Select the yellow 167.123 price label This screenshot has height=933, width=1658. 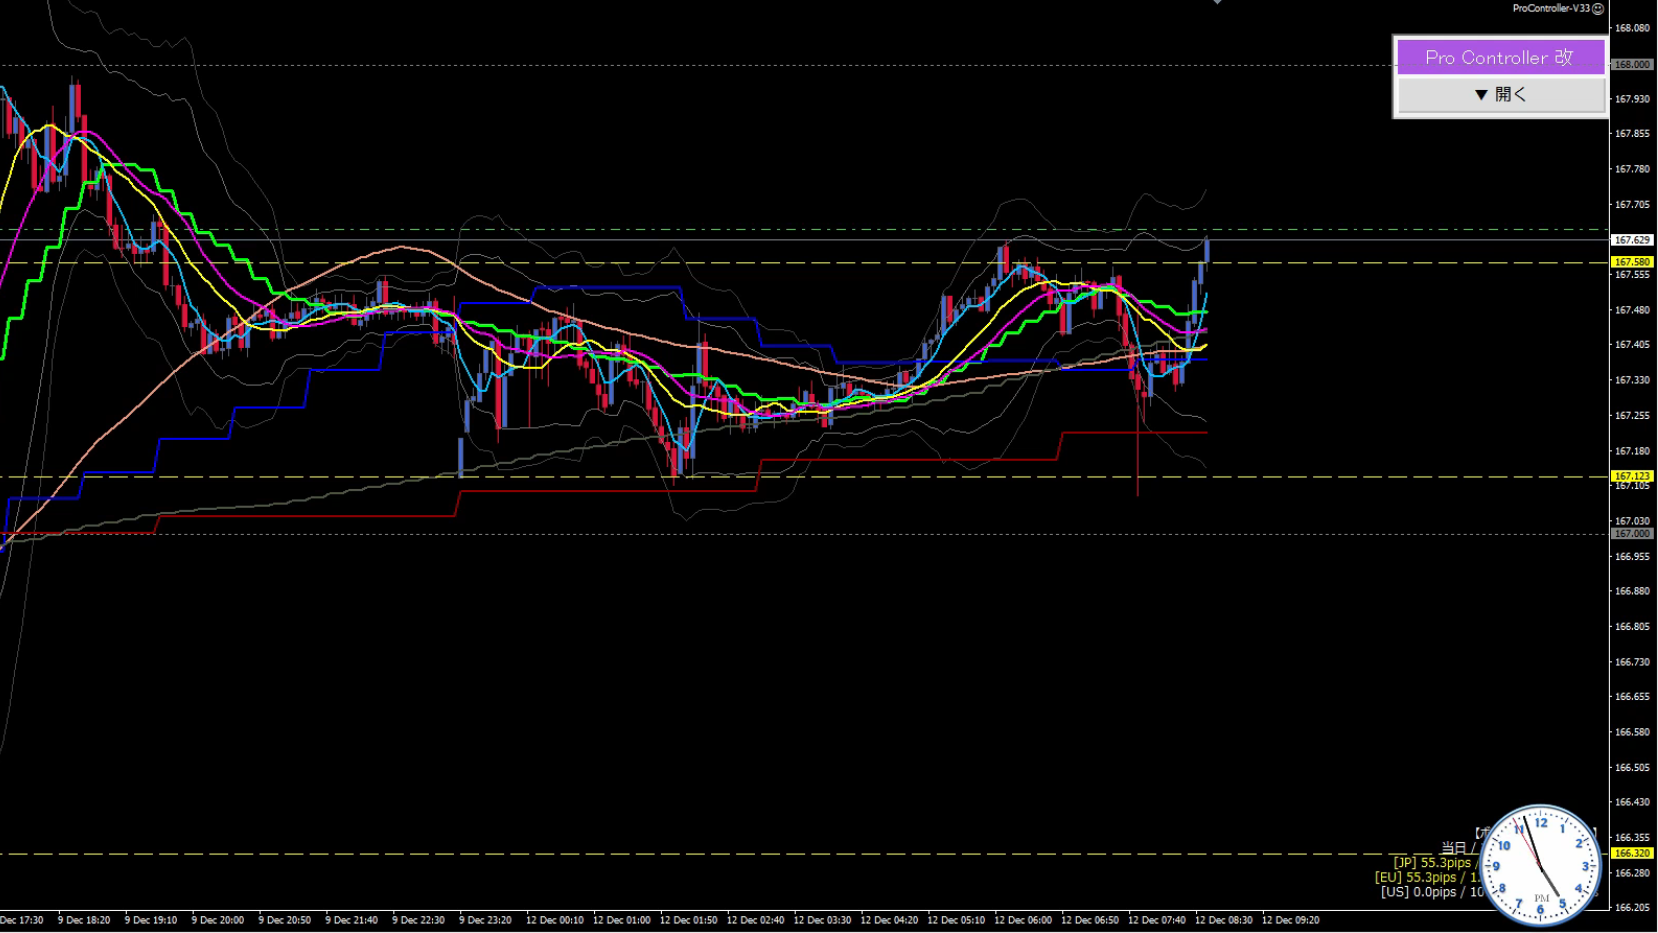coord(1632,476)
